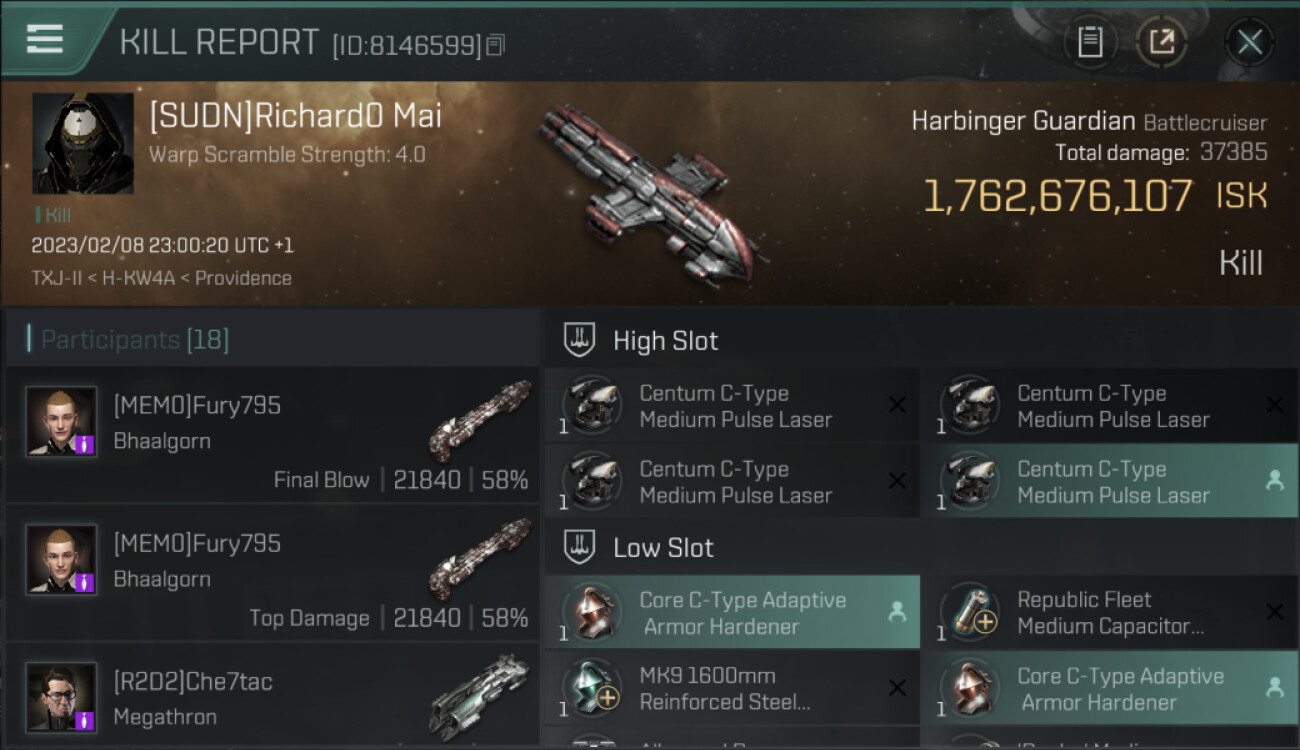
Task: Copy the kill report ID icon
Action: coord(497,45)
